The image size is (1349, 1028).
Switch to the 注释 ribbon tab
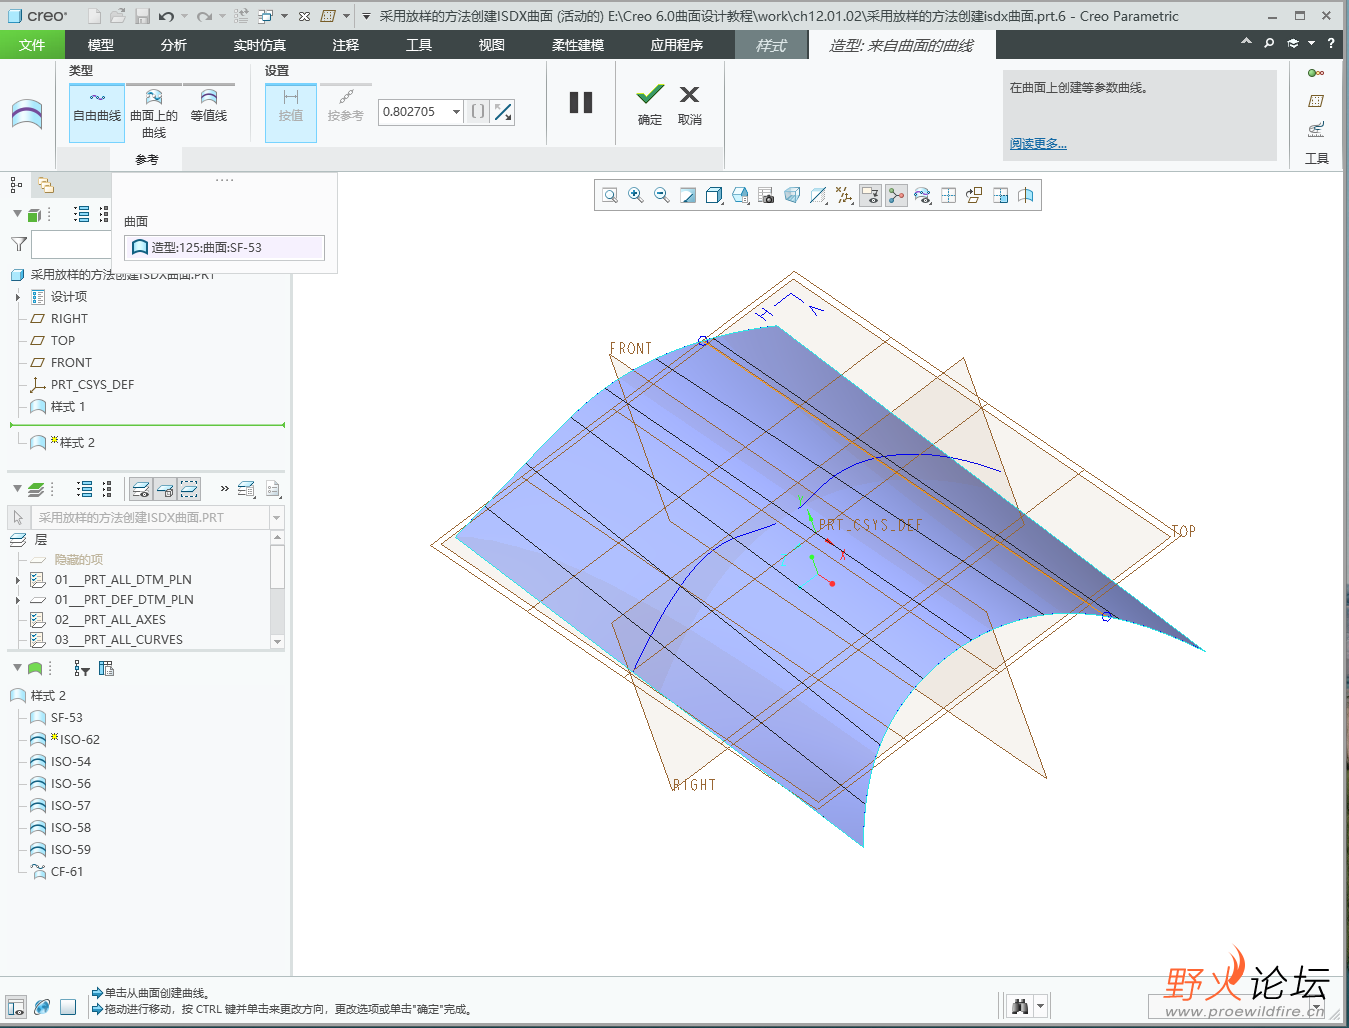click(346, 45)
